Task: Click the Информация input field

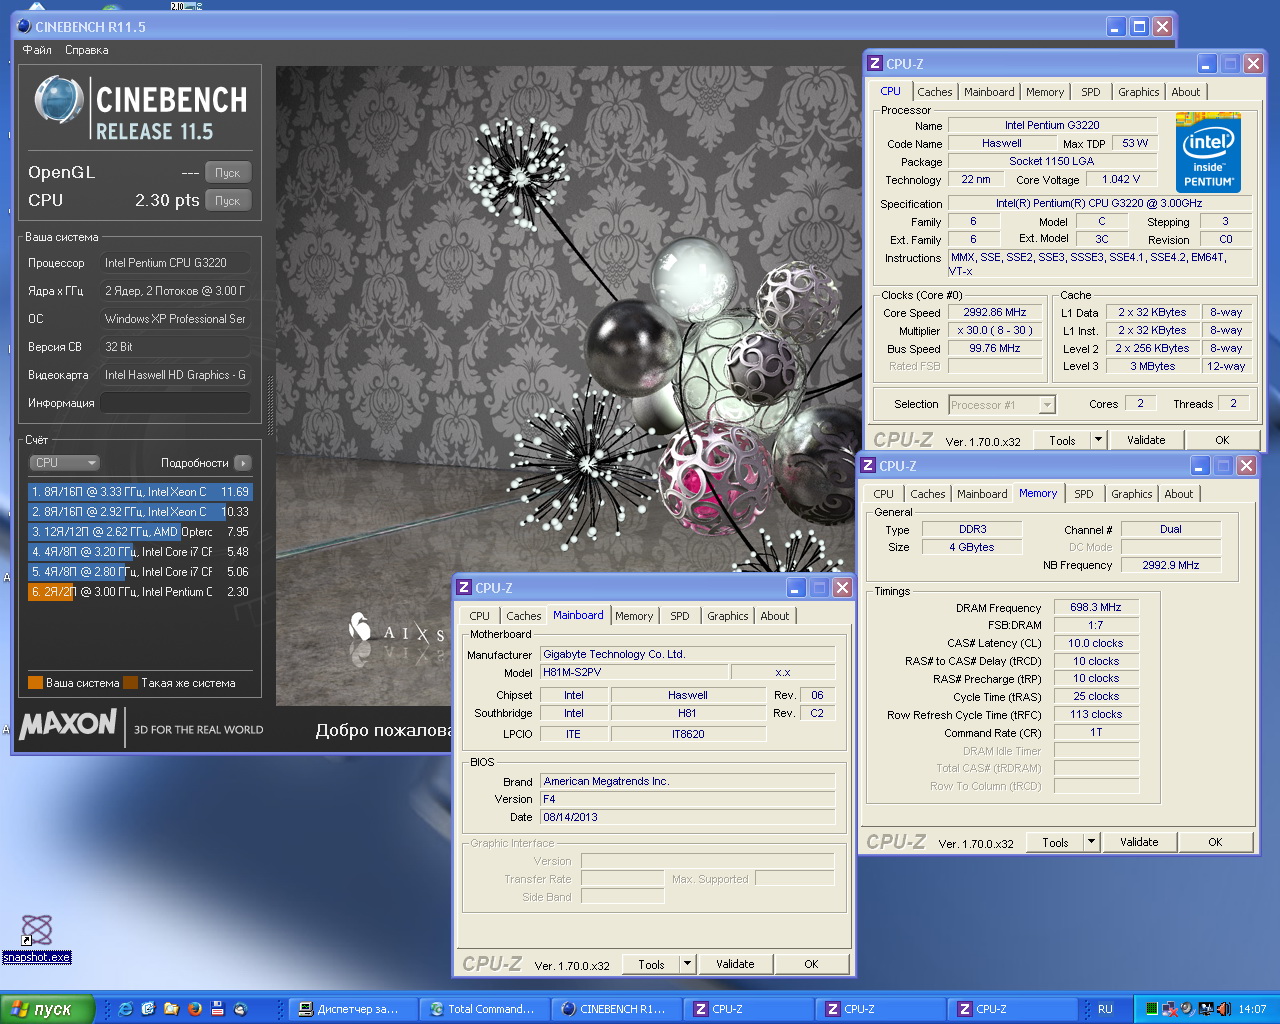Action: click(175, 403)
